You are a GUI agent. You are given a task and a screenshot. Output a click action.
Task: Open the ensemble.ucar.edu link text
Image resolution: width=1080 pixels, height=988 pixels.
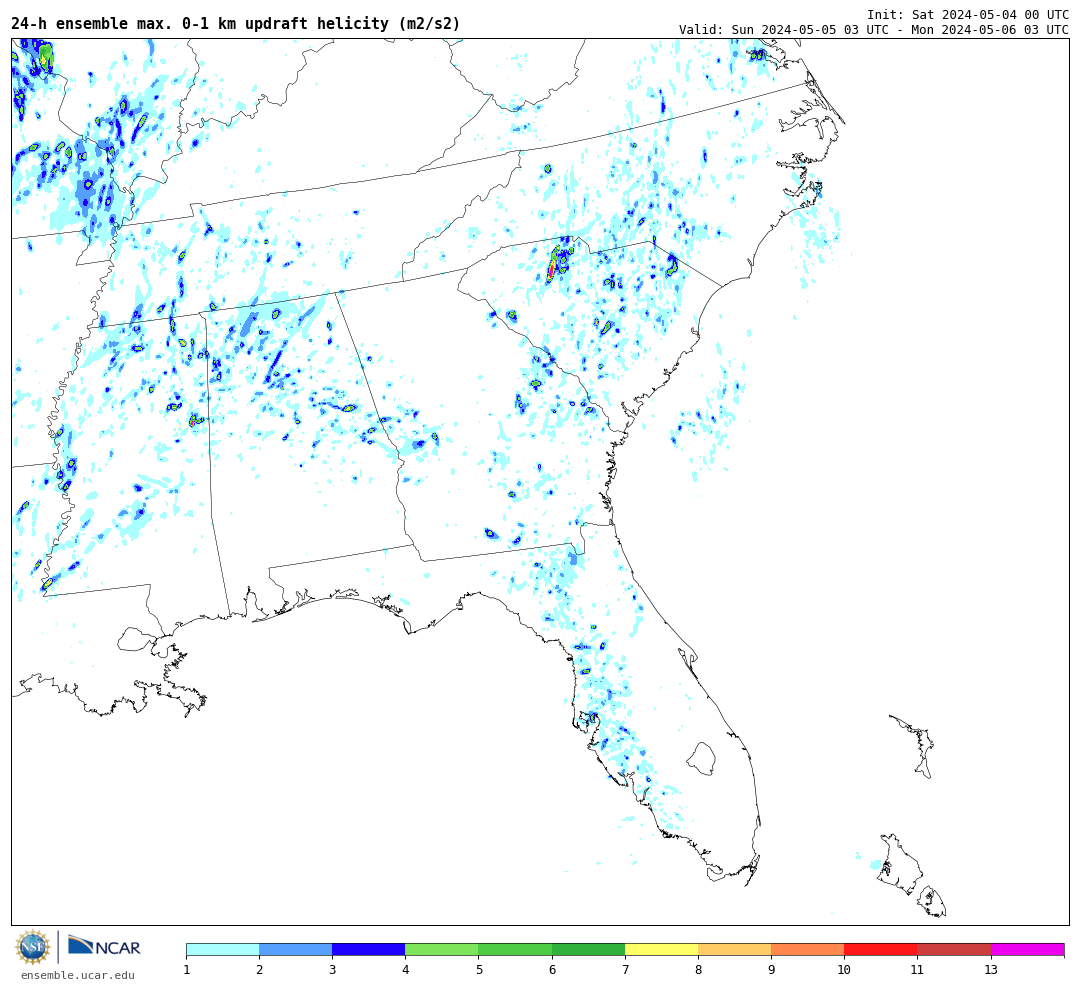pos(78,975)
